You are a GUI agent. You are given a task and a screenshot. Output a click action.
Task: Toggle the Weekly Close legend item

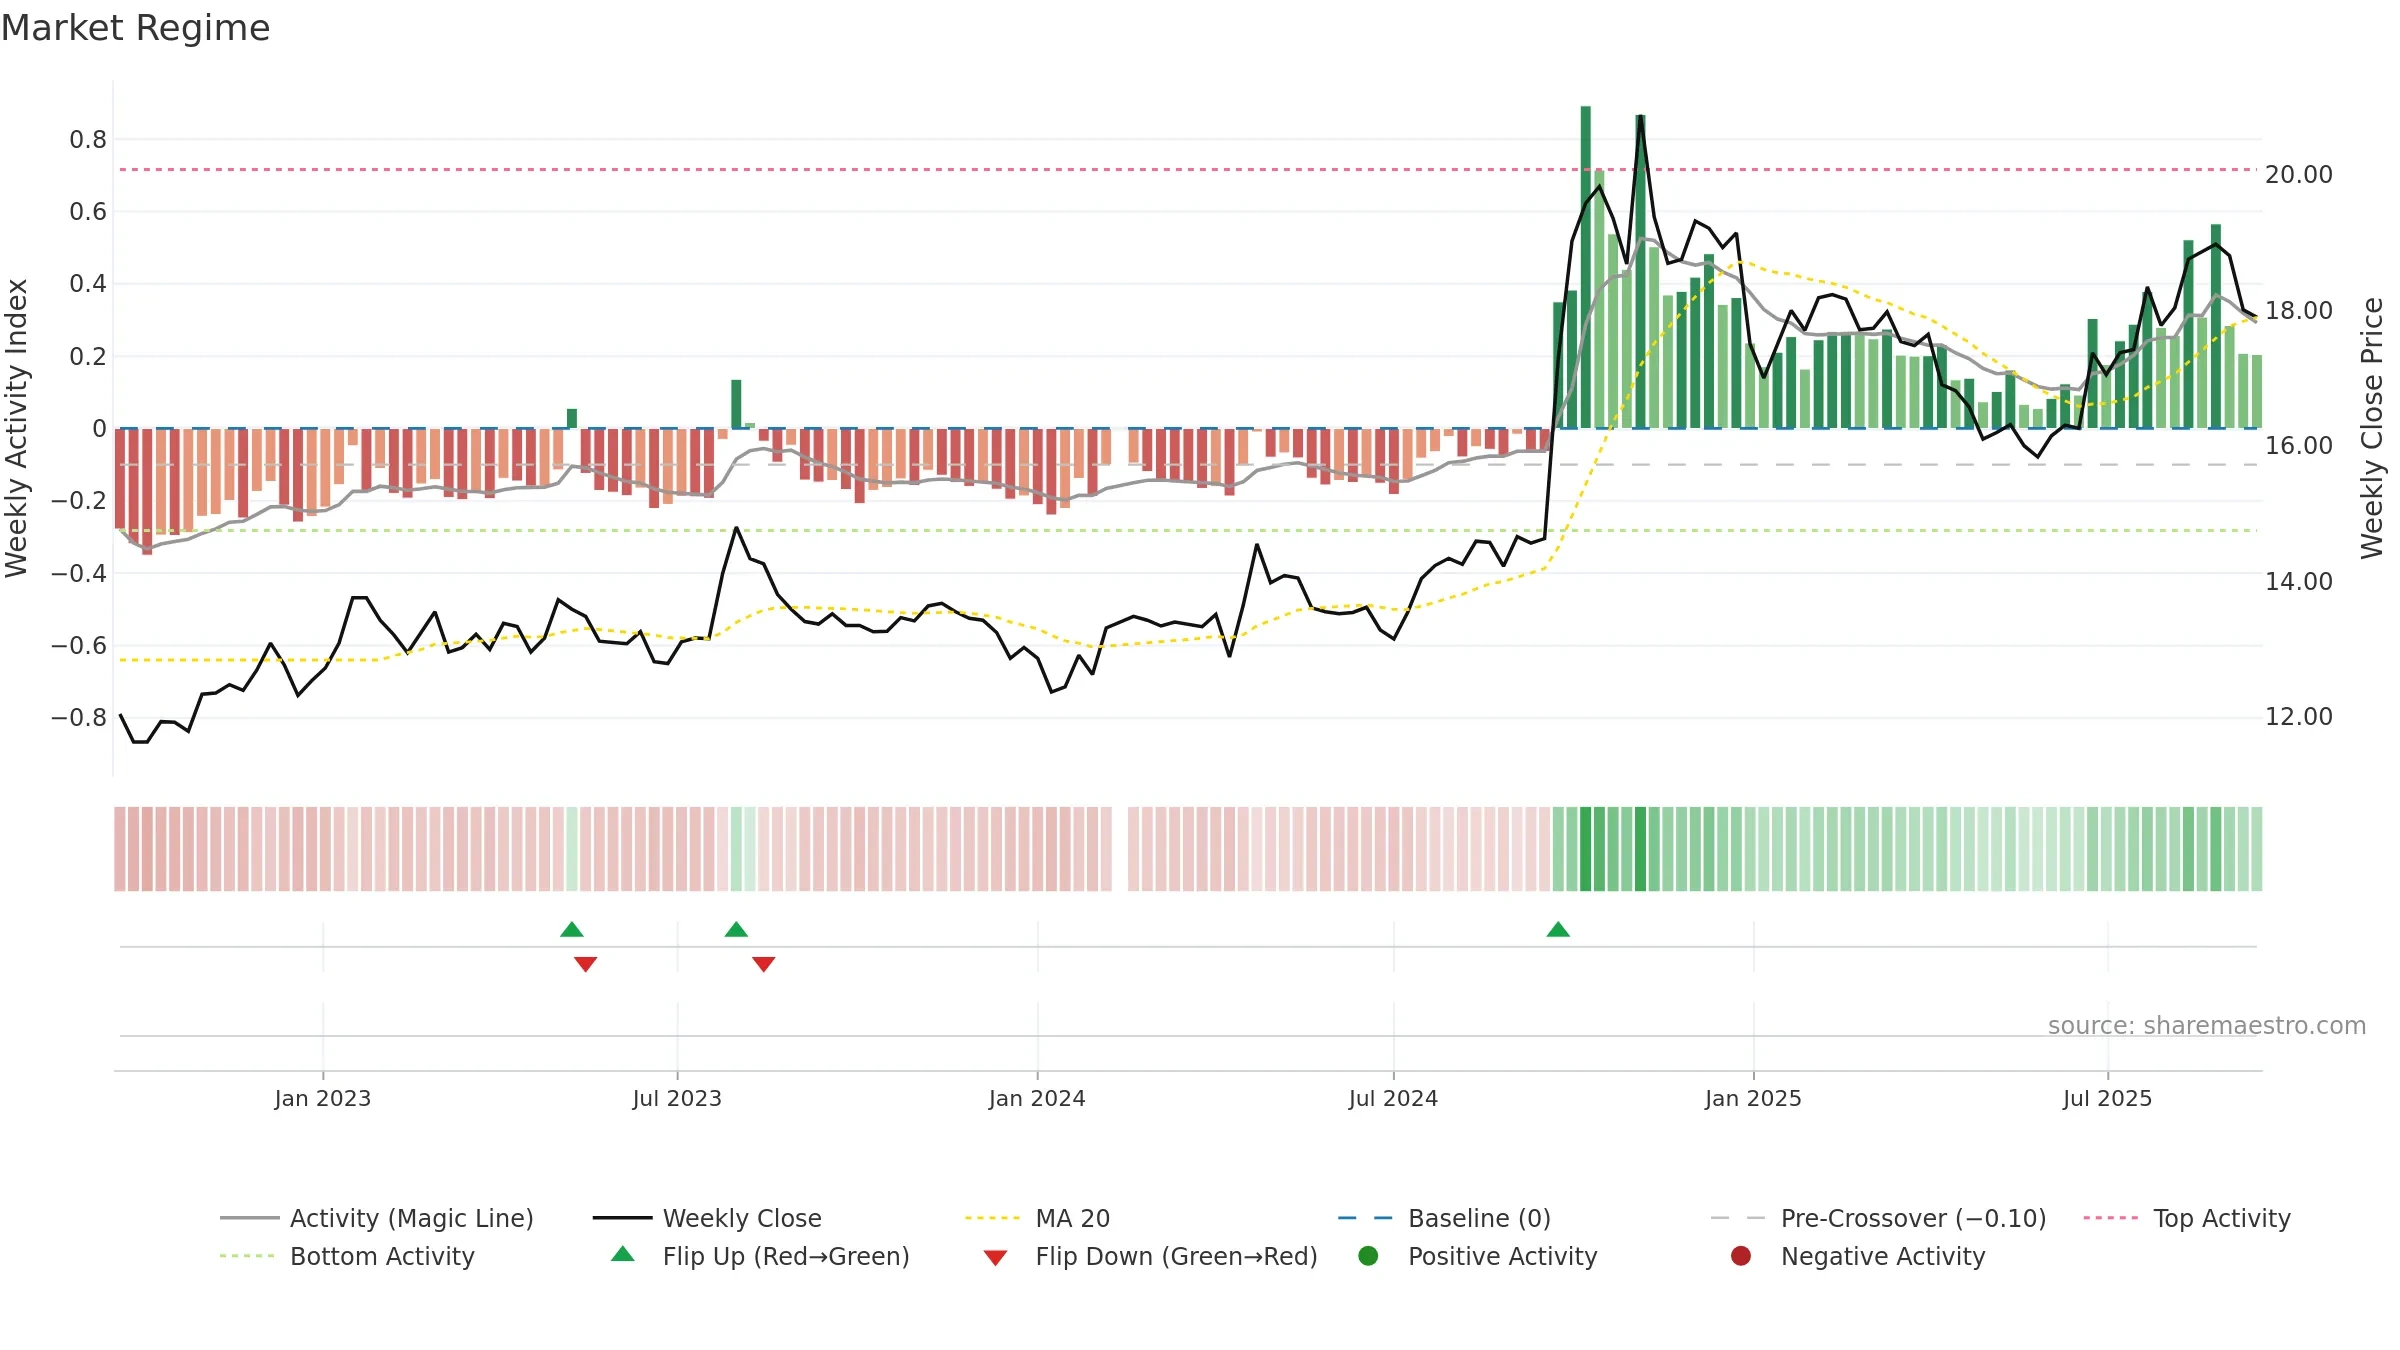[707, 1218]
